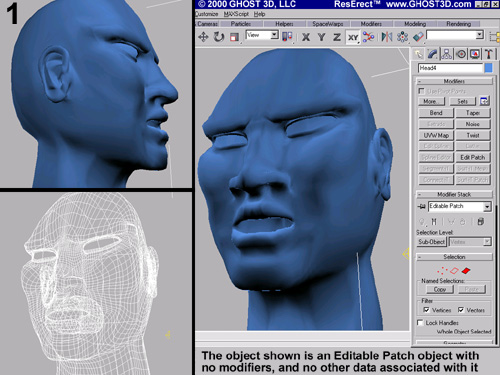Enable the Lock Handles checkbox
The width and height of the screenshot is (500, 375).
(420, 323)
